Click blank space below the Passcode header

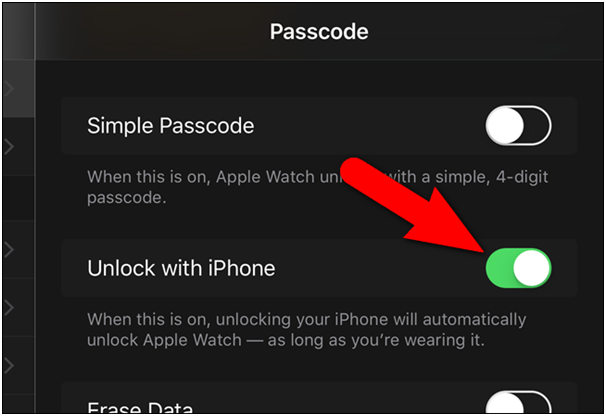click(319, 78)
